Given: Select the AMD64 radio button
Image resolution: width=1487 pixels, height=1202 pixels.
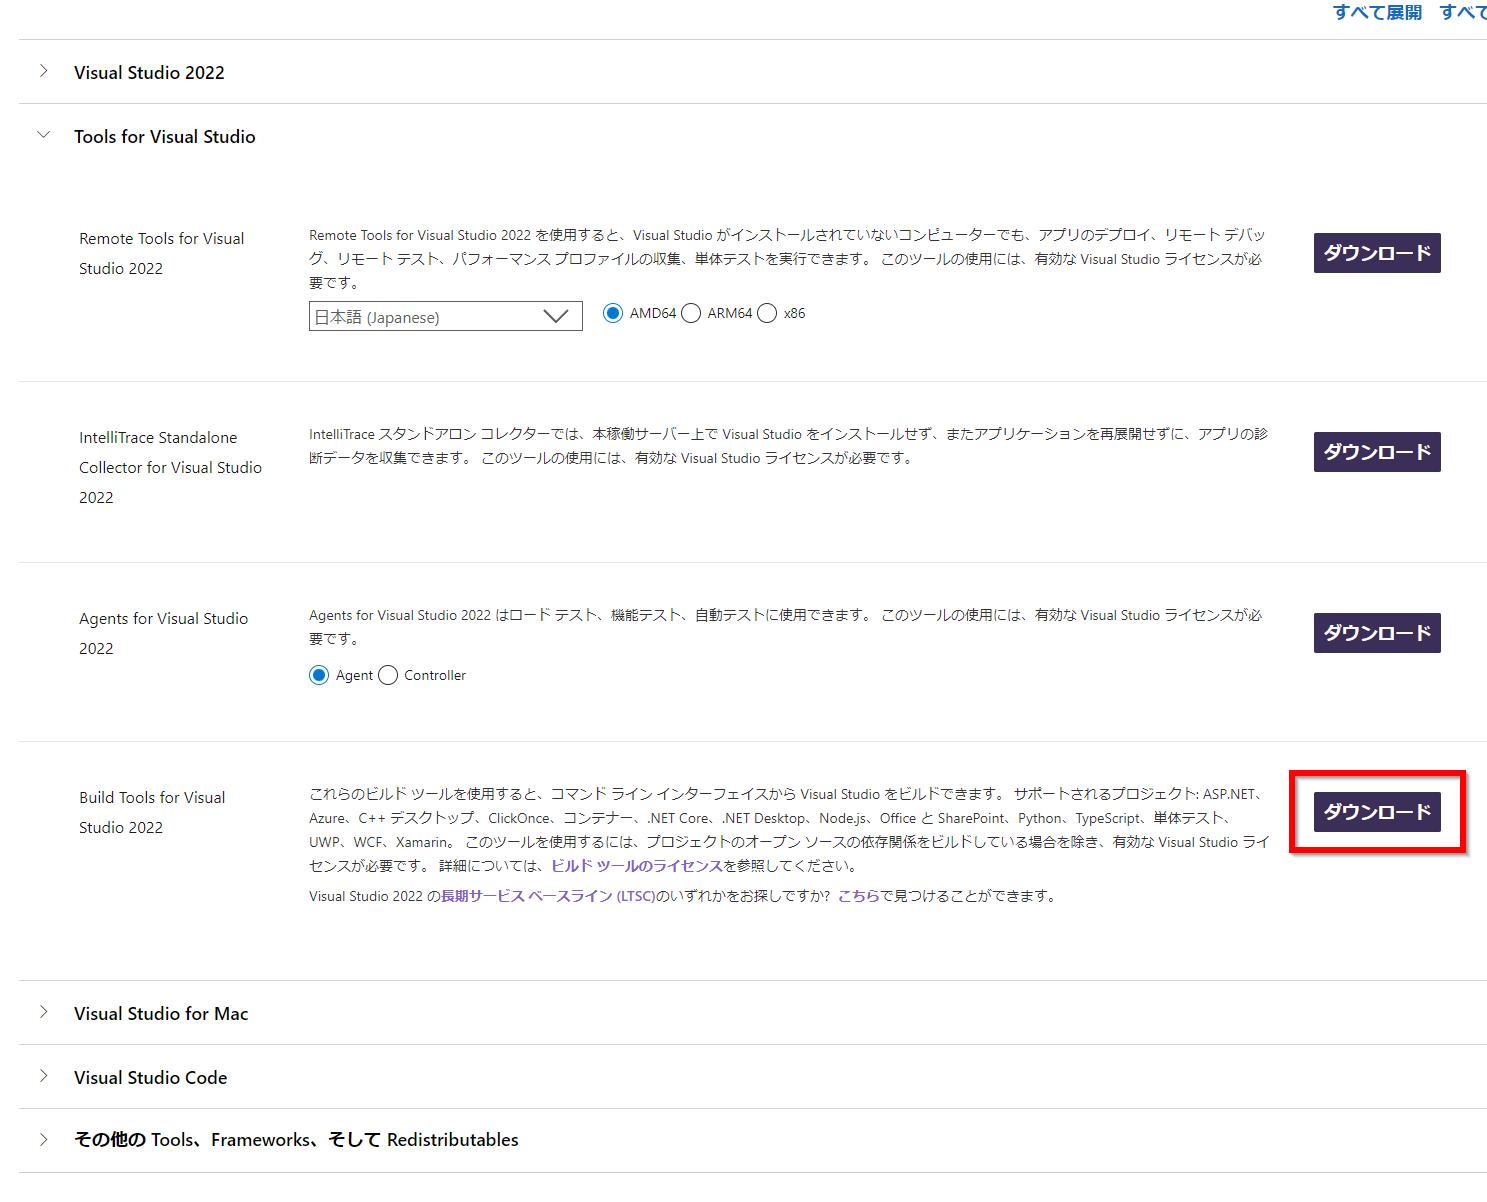Looking at the screenshot, I should click(x=612, y=312).
